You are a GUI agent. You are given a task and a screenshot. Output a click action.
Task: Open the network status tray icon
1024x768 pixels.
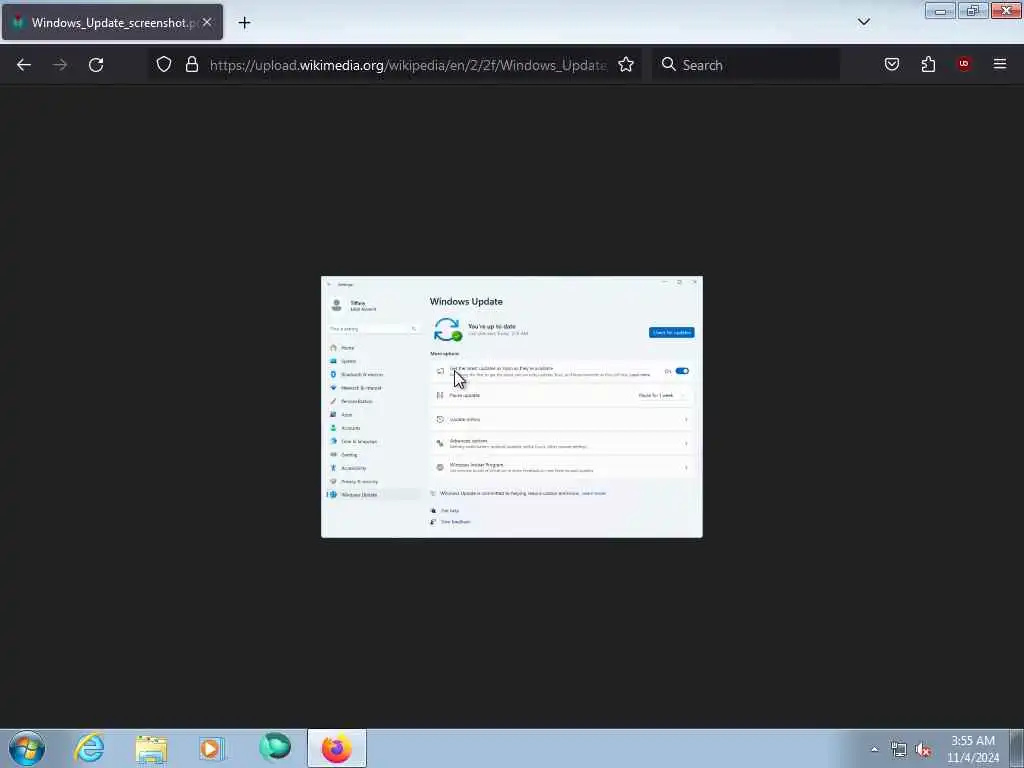pos(899,750)
